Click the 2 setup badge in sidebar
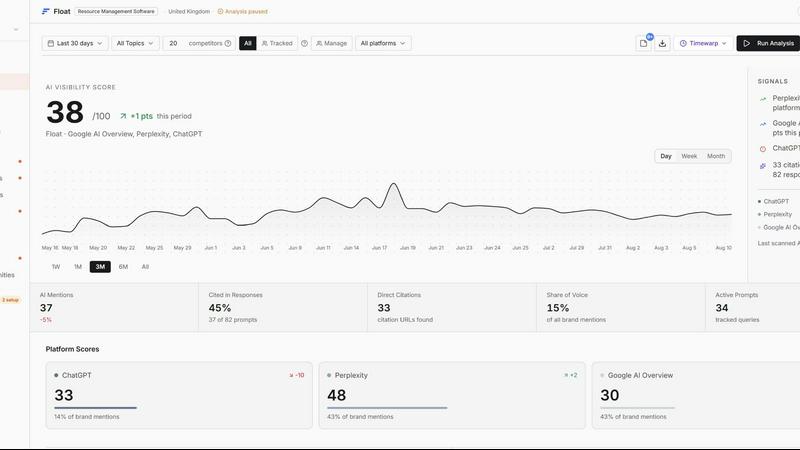Viewport: 800px width, 450px height. pos(10,300)
